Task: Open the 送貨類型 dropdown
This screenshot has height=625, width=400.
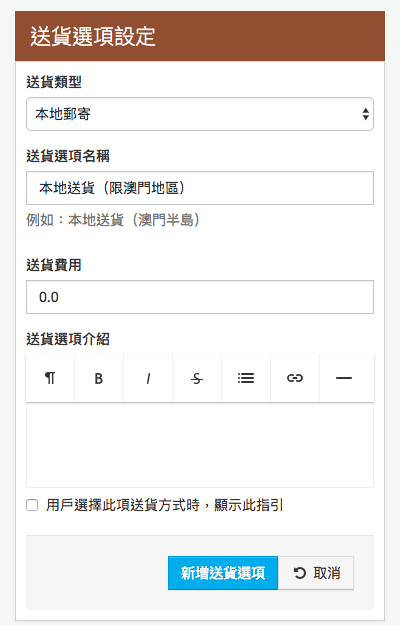Action: [x=200, y=114]
